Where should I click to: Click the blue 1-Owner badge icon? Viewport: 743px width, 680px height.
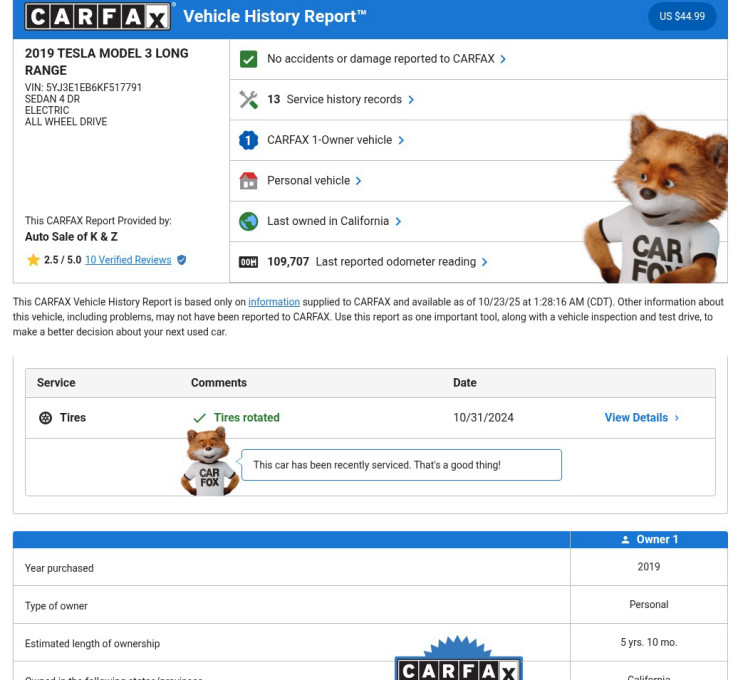point(248,141)
